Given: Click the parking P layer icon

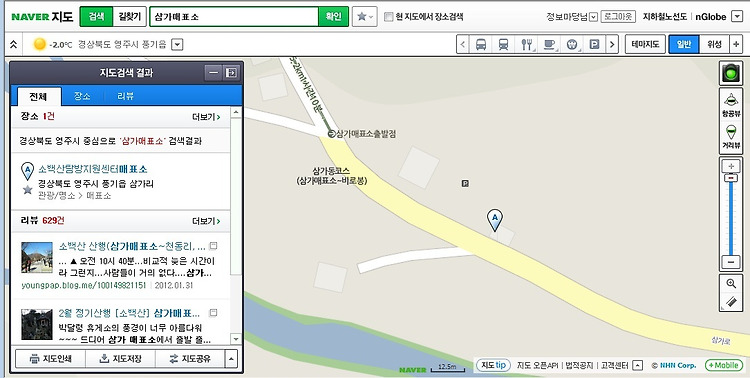Looking at the screenshot, I should pos(594,44).
